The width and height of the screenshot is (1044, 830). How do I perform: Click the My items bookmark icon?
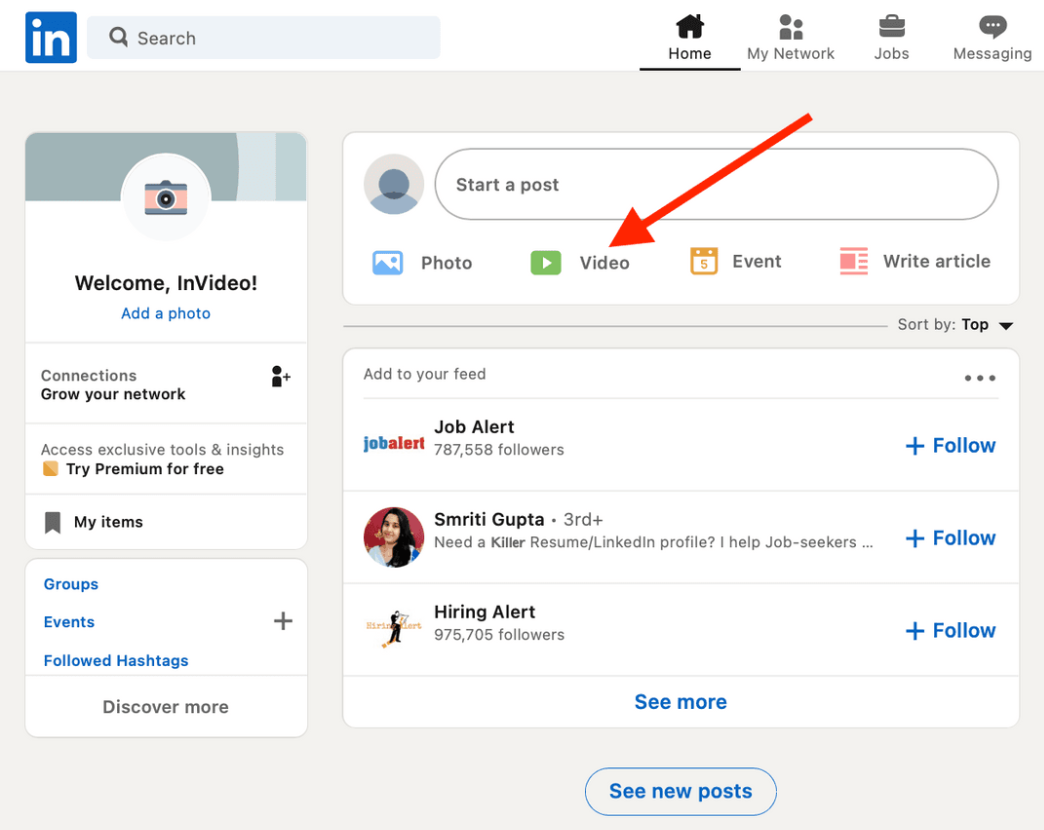(53, 522)
